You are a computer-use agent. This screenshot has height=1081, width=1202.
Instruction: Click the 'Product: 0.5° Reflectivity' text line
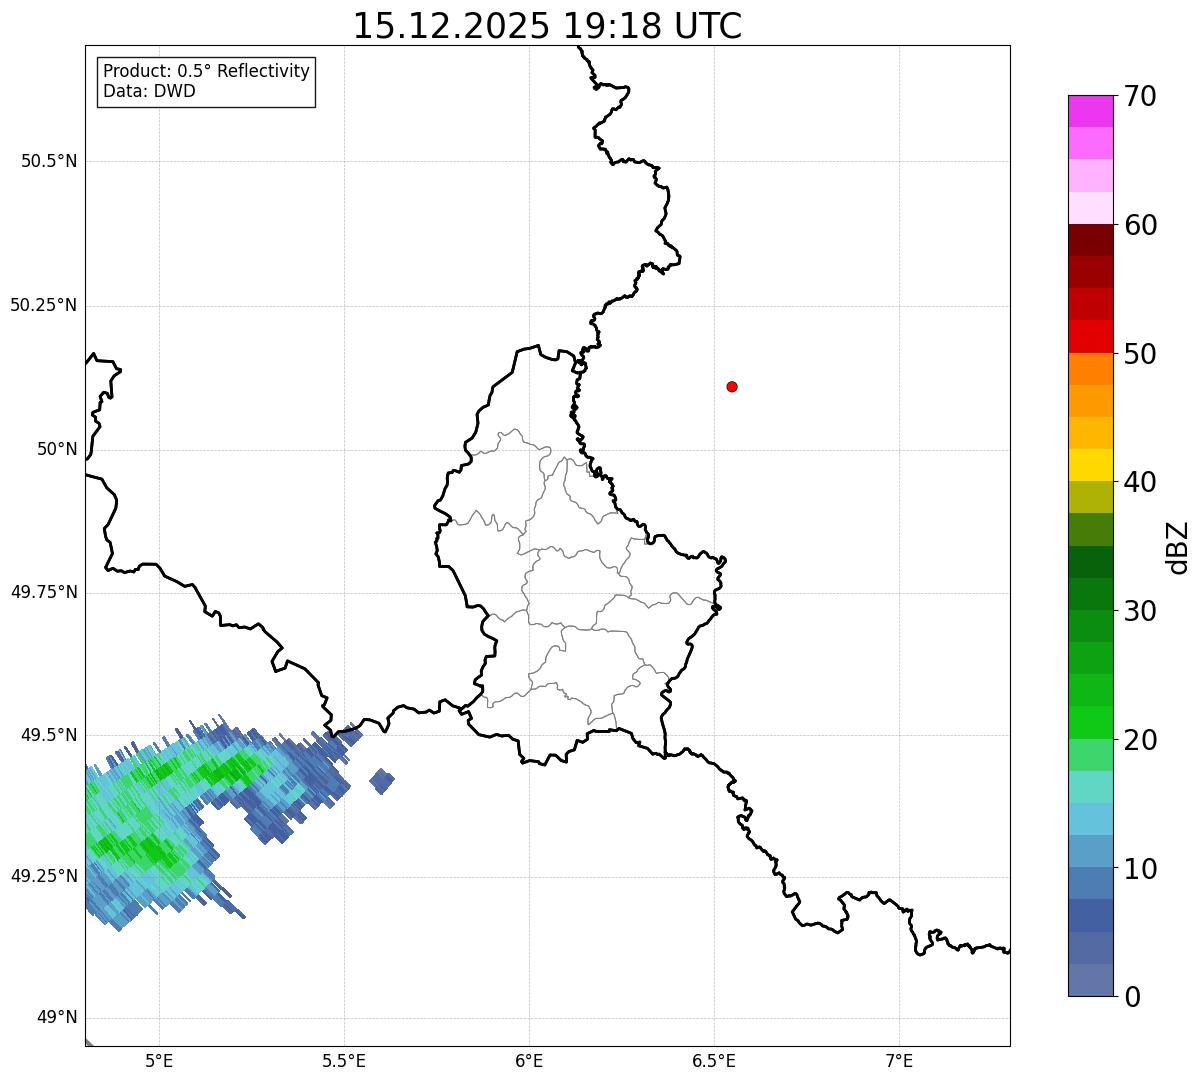pos(206,72)
